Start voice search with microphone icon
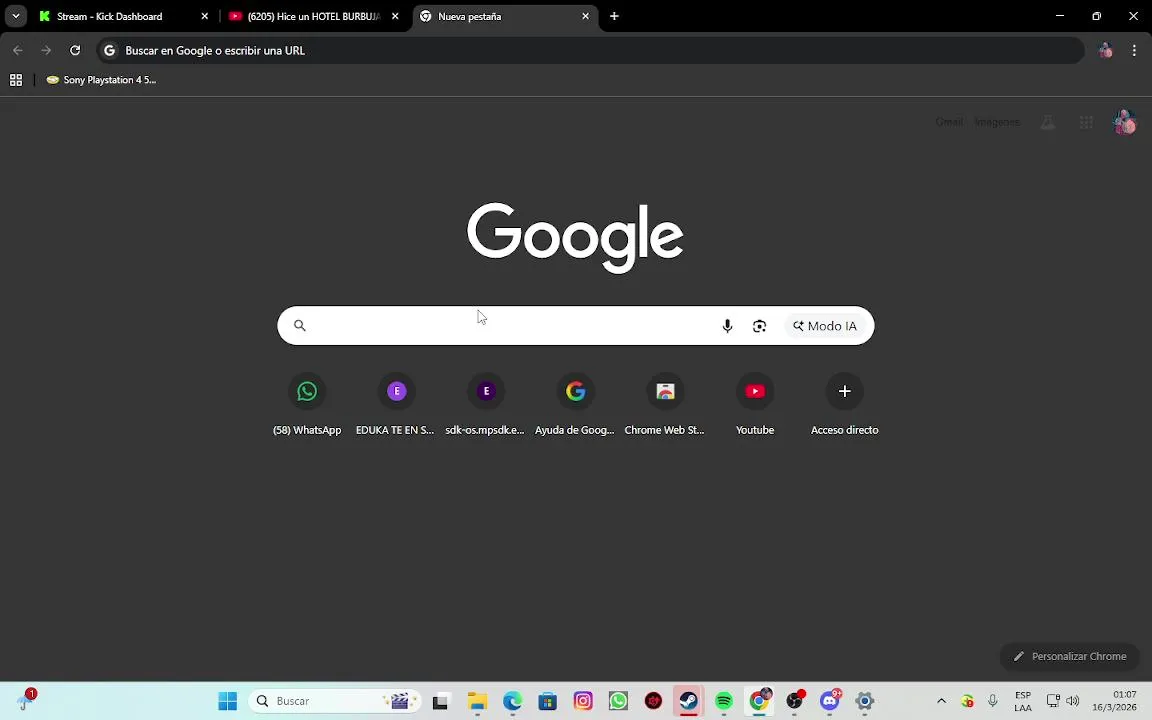 click(727, 325)
